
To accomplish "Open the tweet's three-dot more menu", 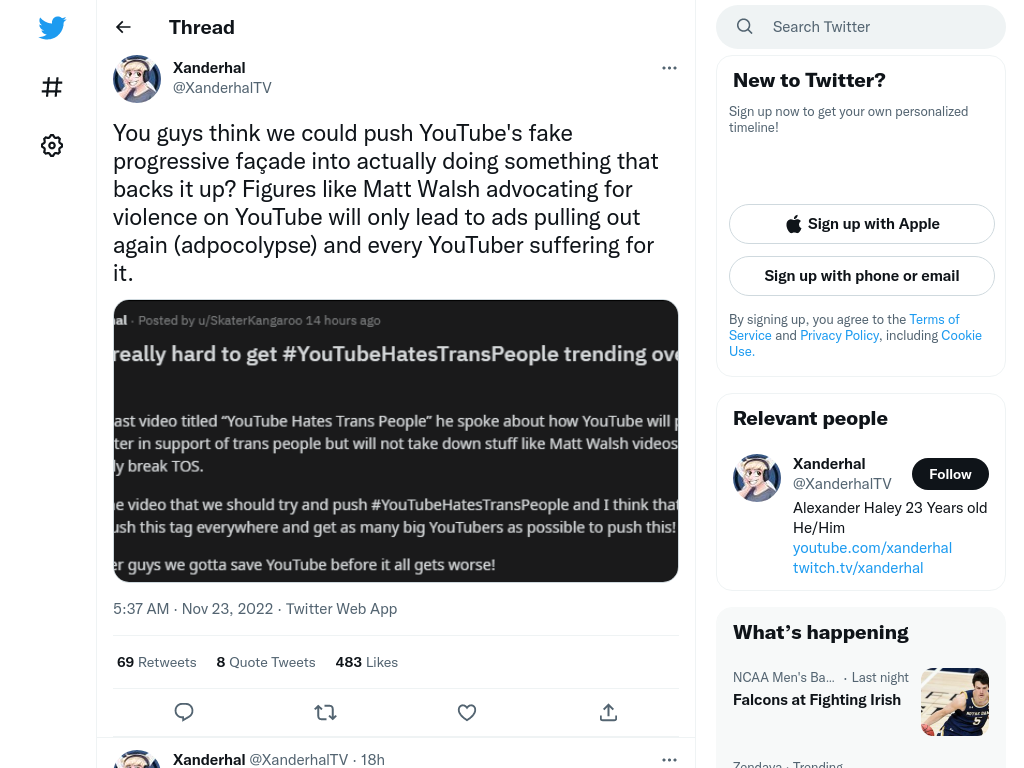I will 669,68.
